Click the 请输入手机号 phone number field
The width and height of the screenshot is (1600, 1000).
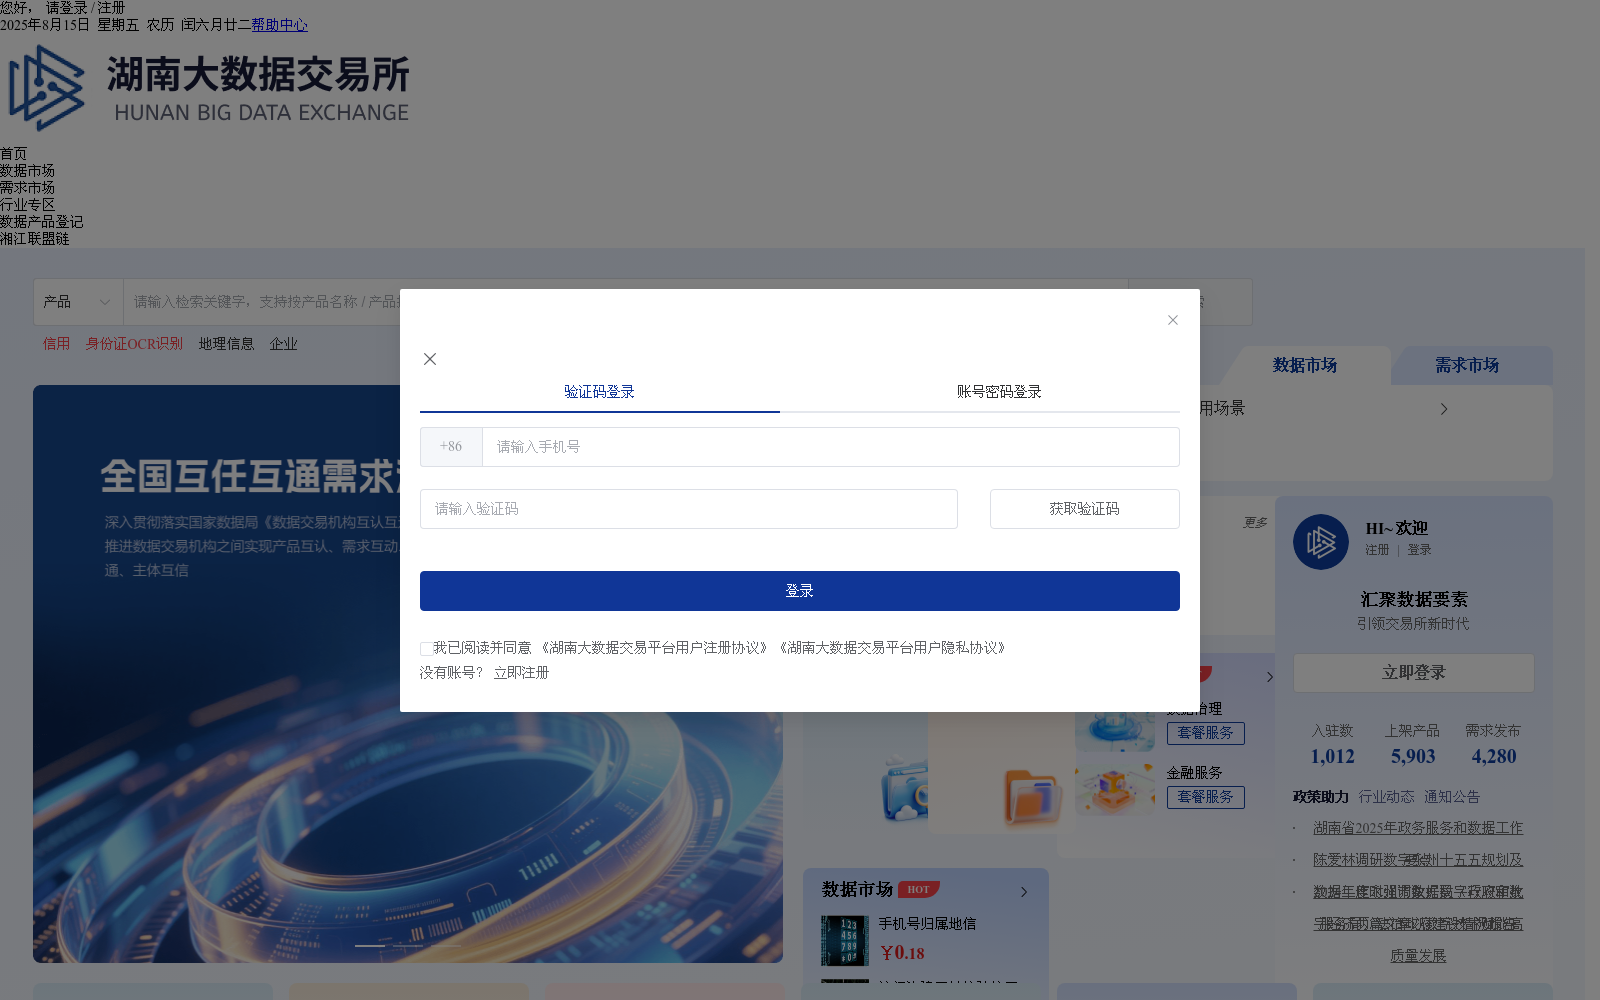[x=830, y=447]
